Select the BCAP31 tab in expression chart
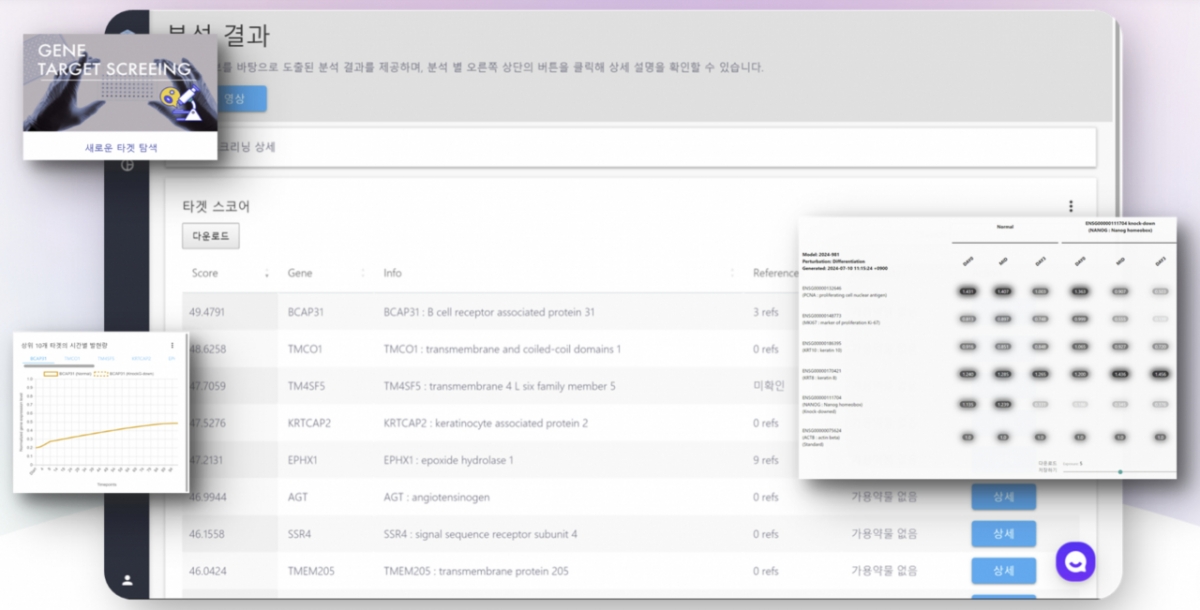1200x610 pixels. (38, 357)
